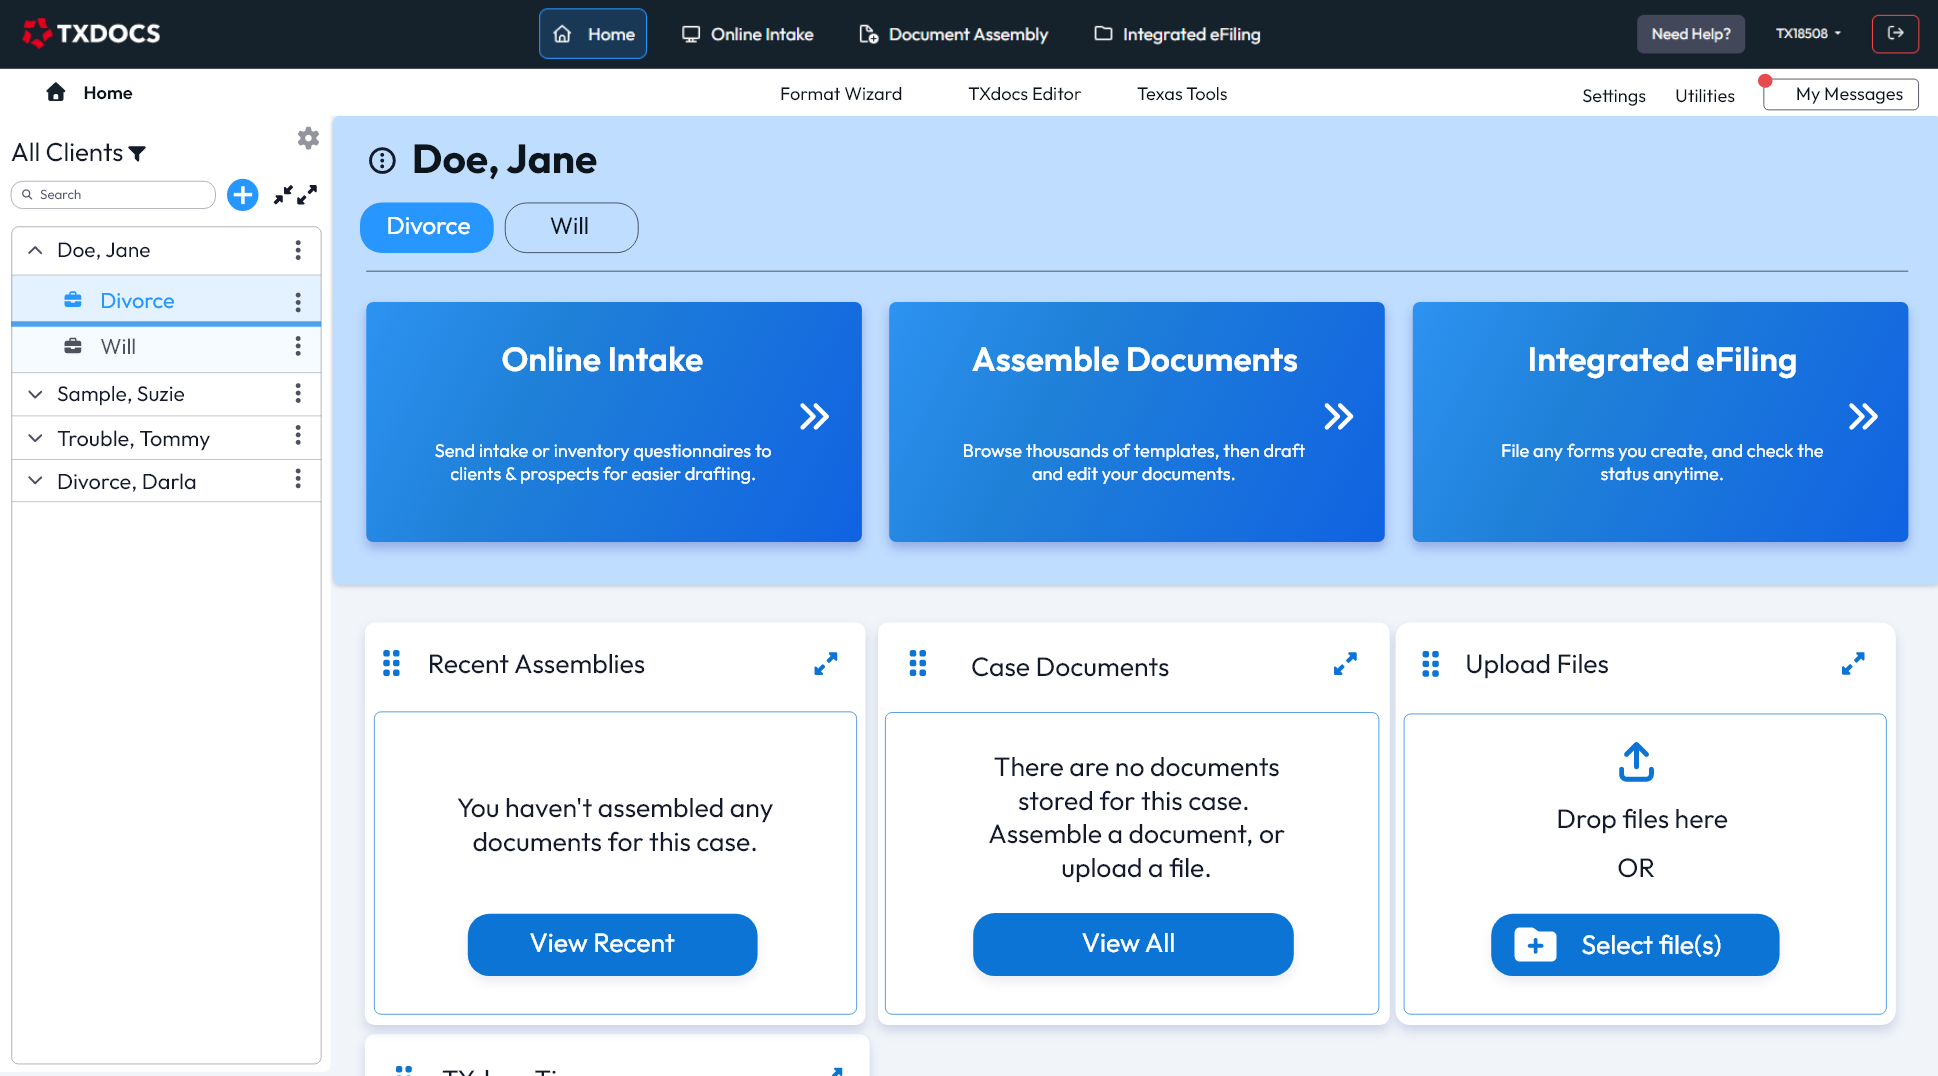Click the Integrated eFiling double-chevron arrow
This screenshot has width=1938, height=1076.
pyautogui.click(x=1862, y=416)
